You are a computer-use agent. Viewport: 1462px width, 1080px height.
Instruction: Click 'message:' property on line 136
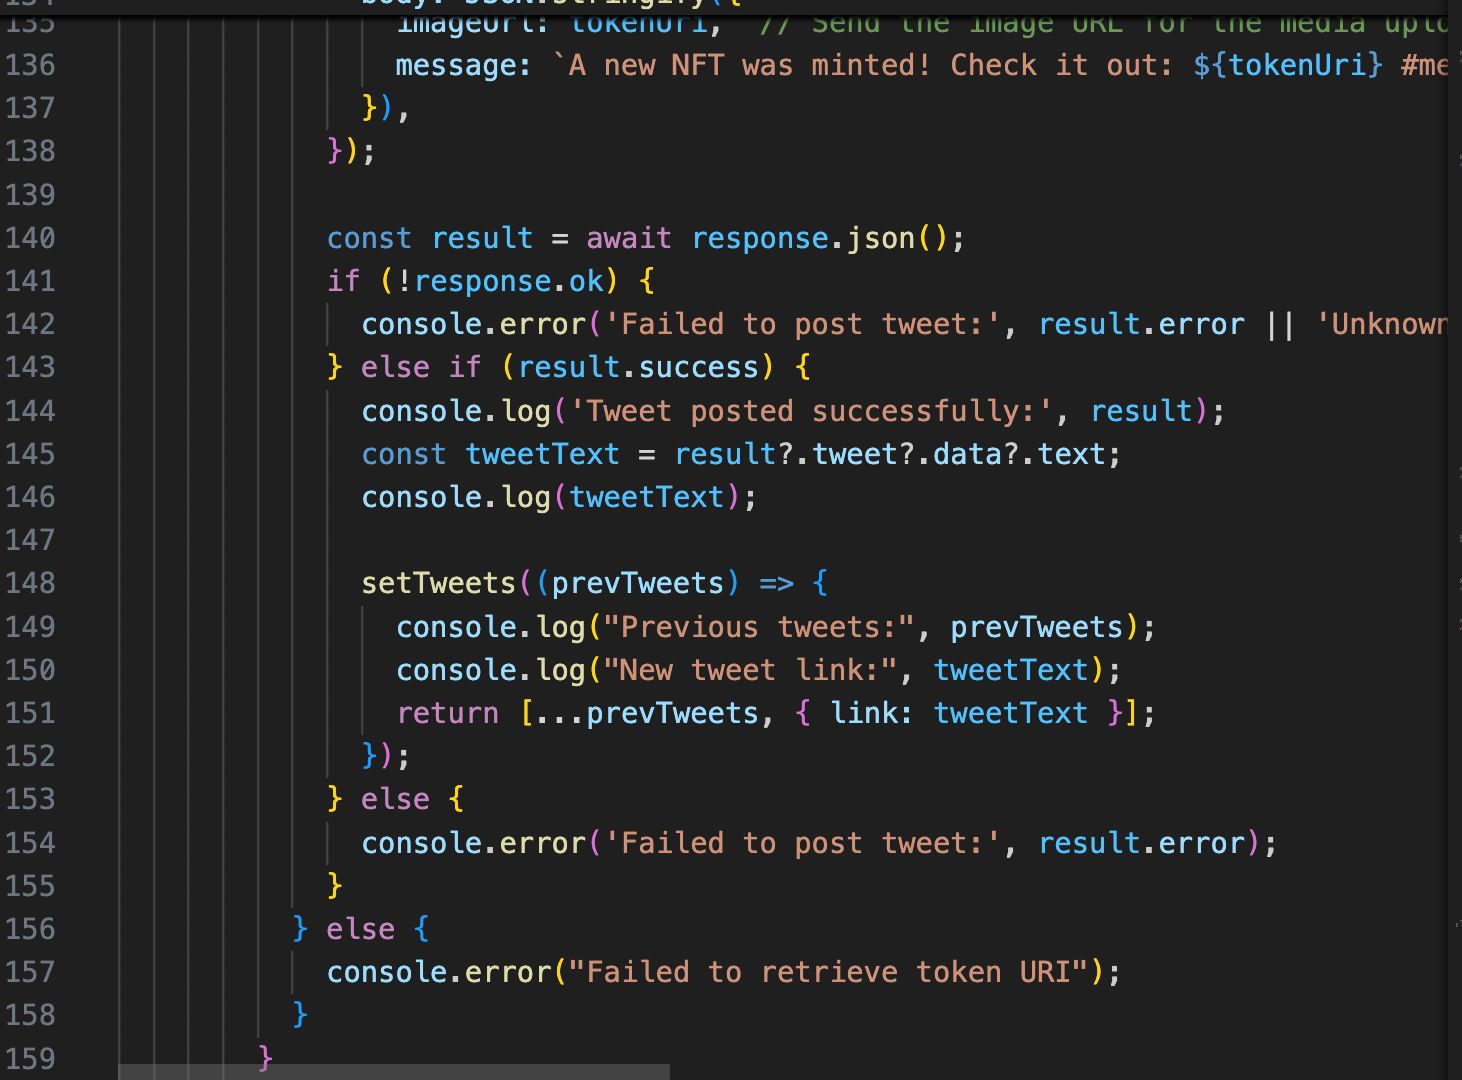(x=464, y=65)
